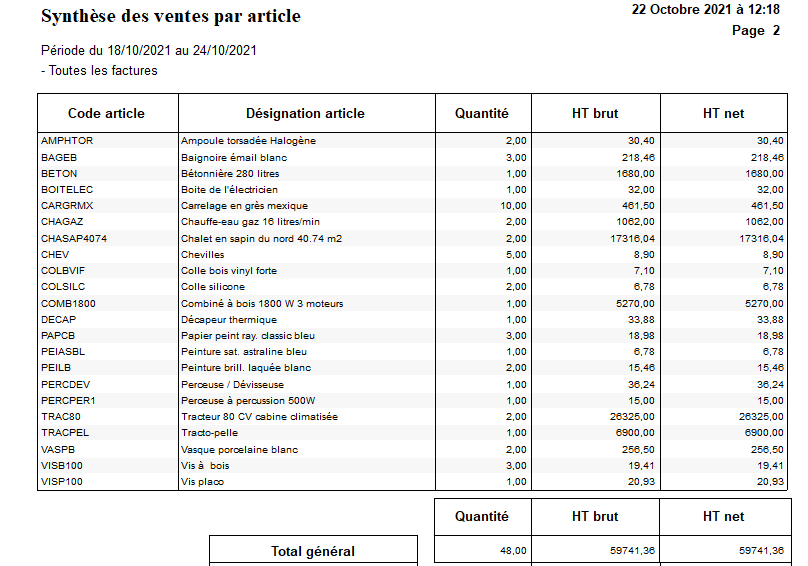
Task: Click the 'Désignation article' column header
Action: click(305, 113)
